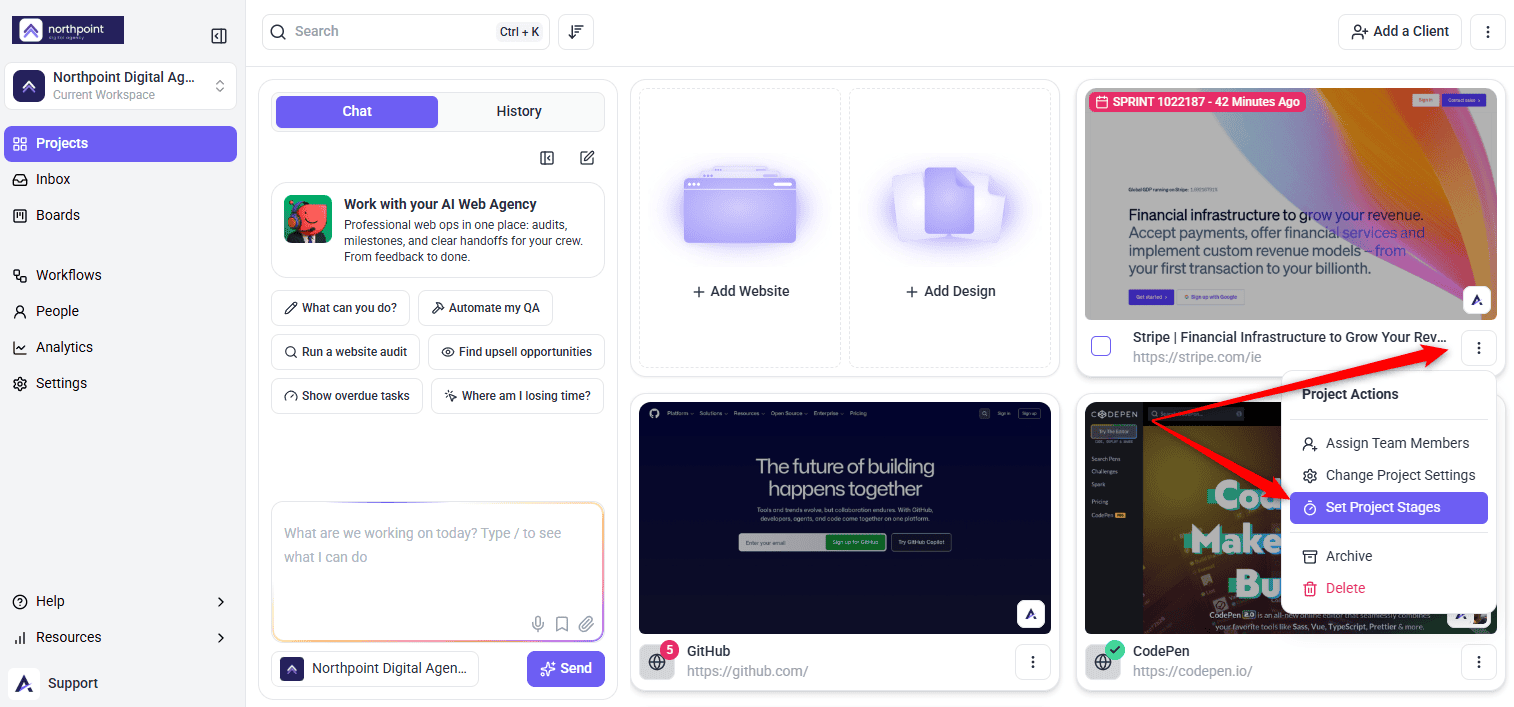Open Settings in the sidebar
1514x707 pixels.
[x=120, y=383]
